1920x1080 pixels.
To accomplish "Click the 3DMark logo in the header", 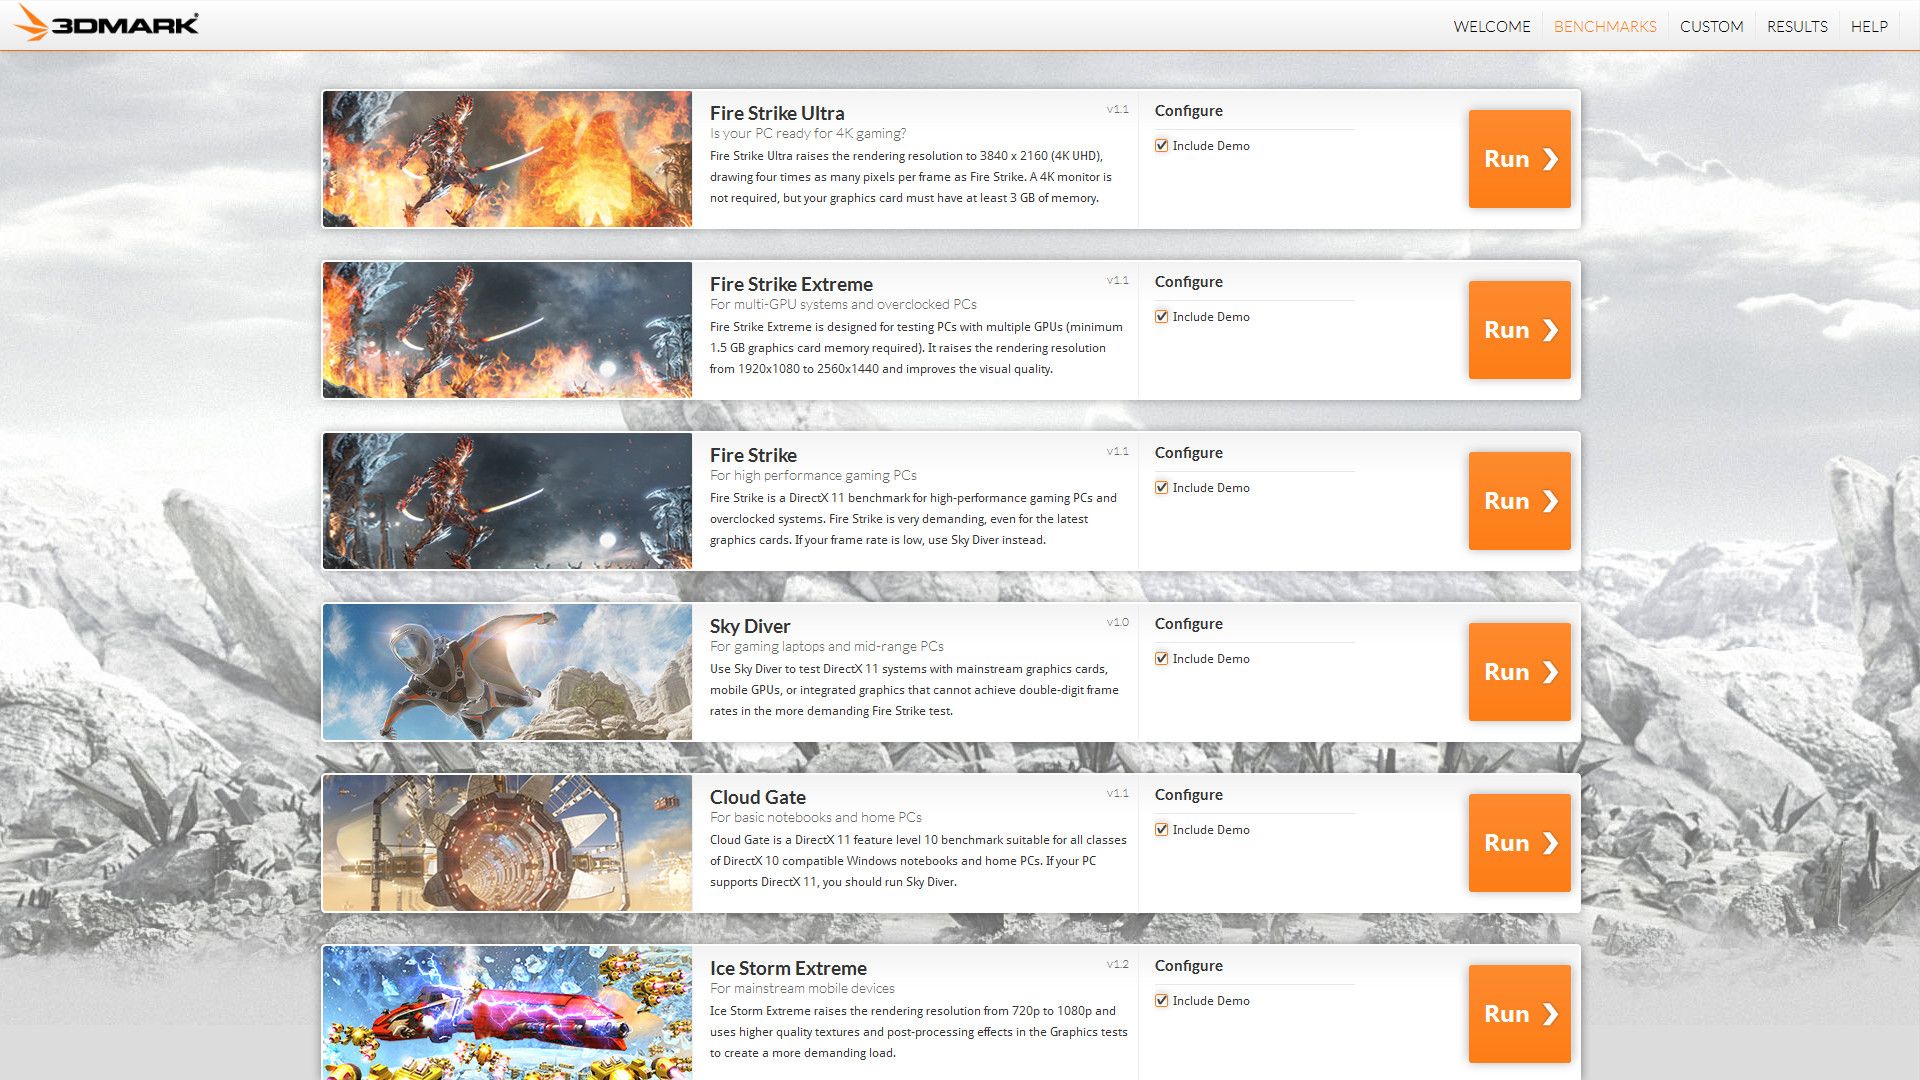I will pos(108,24).
